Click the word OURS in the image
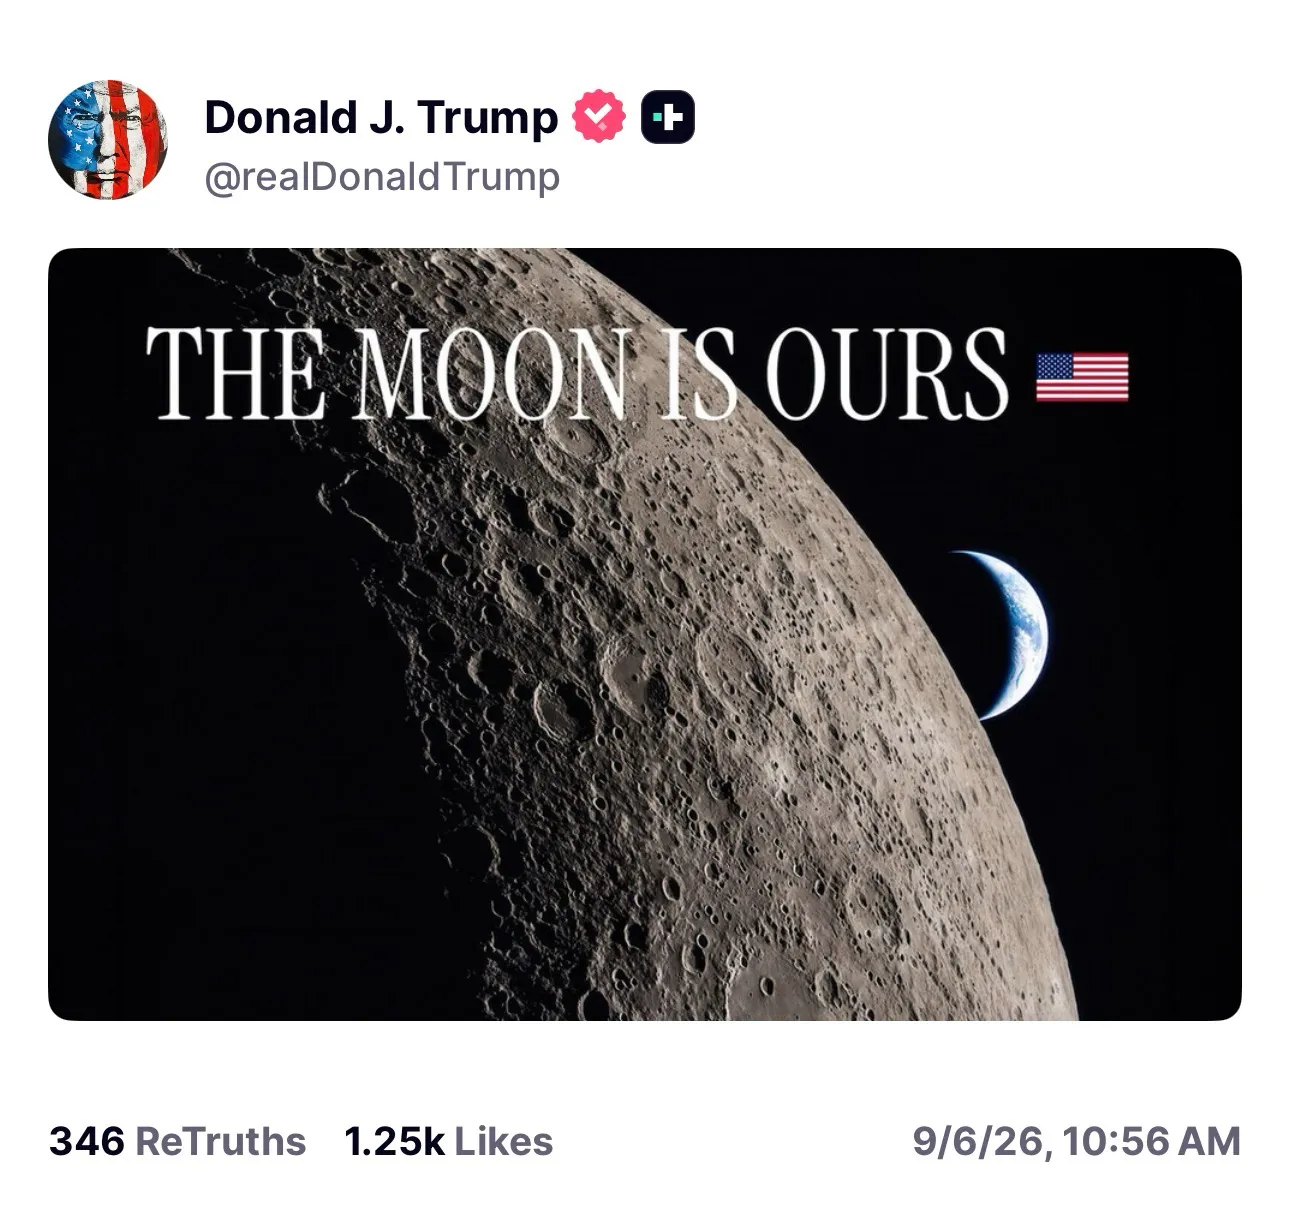 point(887,373)
